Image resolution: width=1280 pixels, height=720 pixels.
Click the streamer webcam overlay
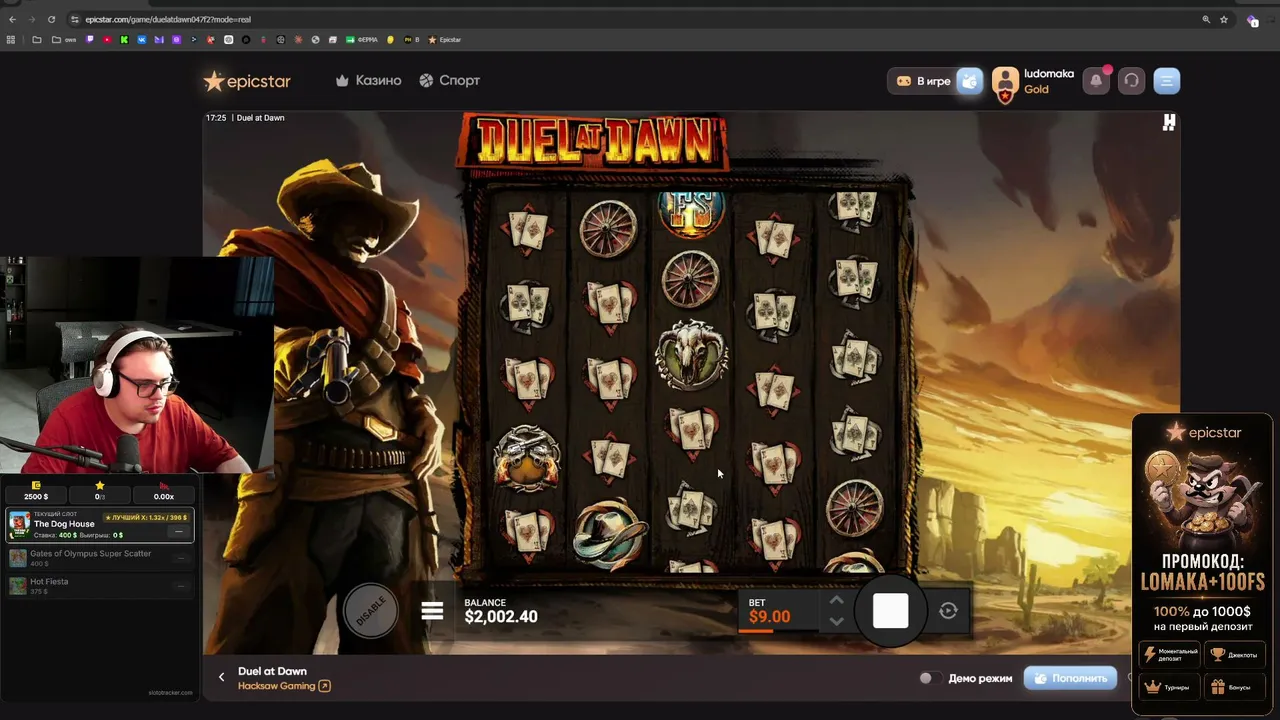point(137,365)
